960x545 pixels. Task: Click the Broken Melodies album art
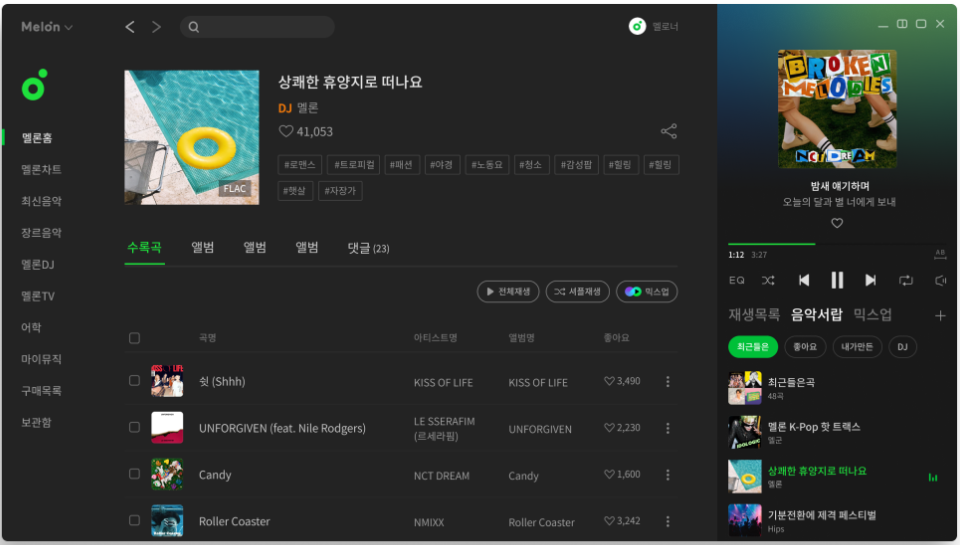tap(837, 109)
